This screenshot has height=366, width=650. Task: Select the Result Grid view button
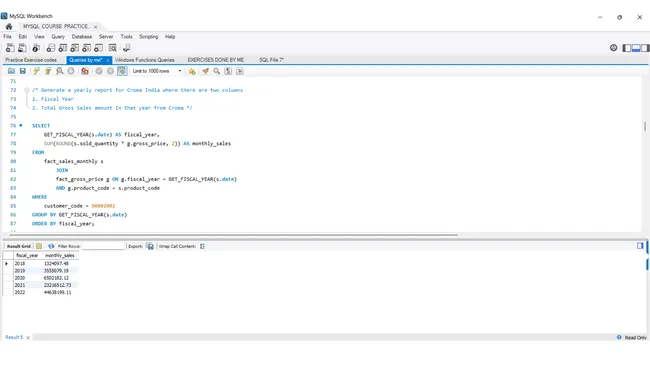(x=19, y=246)
